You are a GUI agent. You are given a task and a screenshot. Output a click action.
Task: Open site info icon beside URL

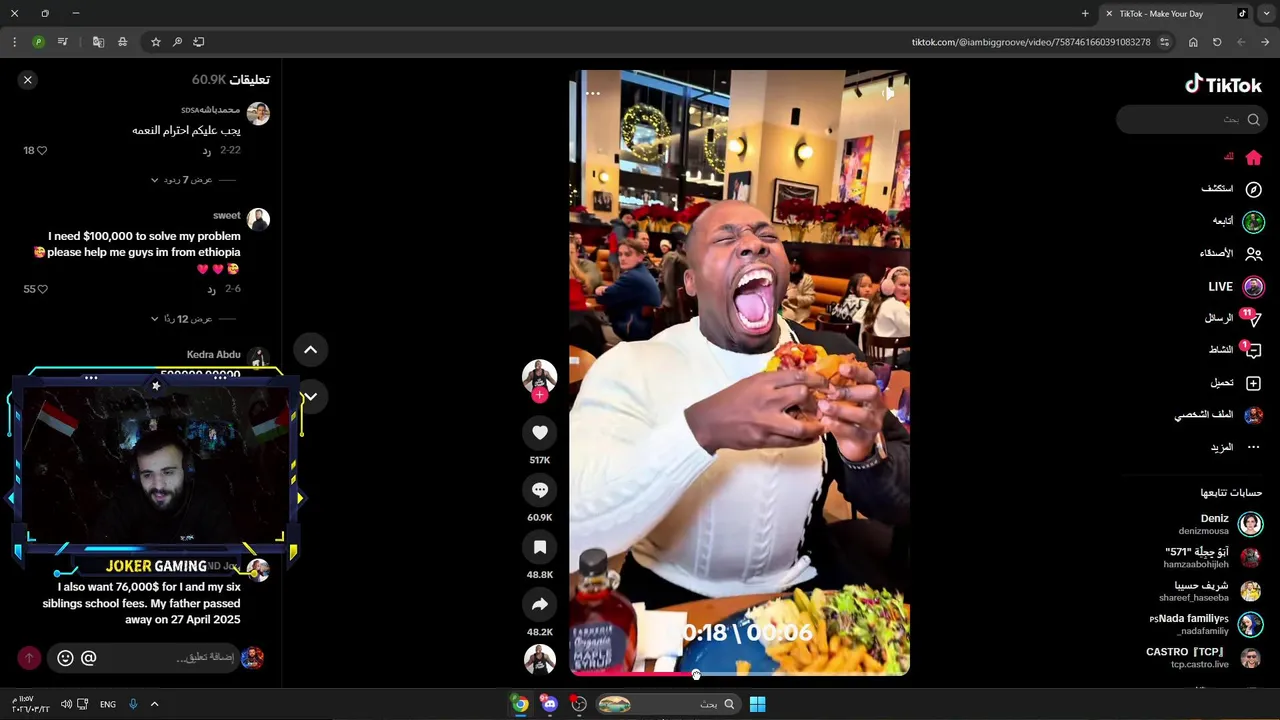point(1164,42)
